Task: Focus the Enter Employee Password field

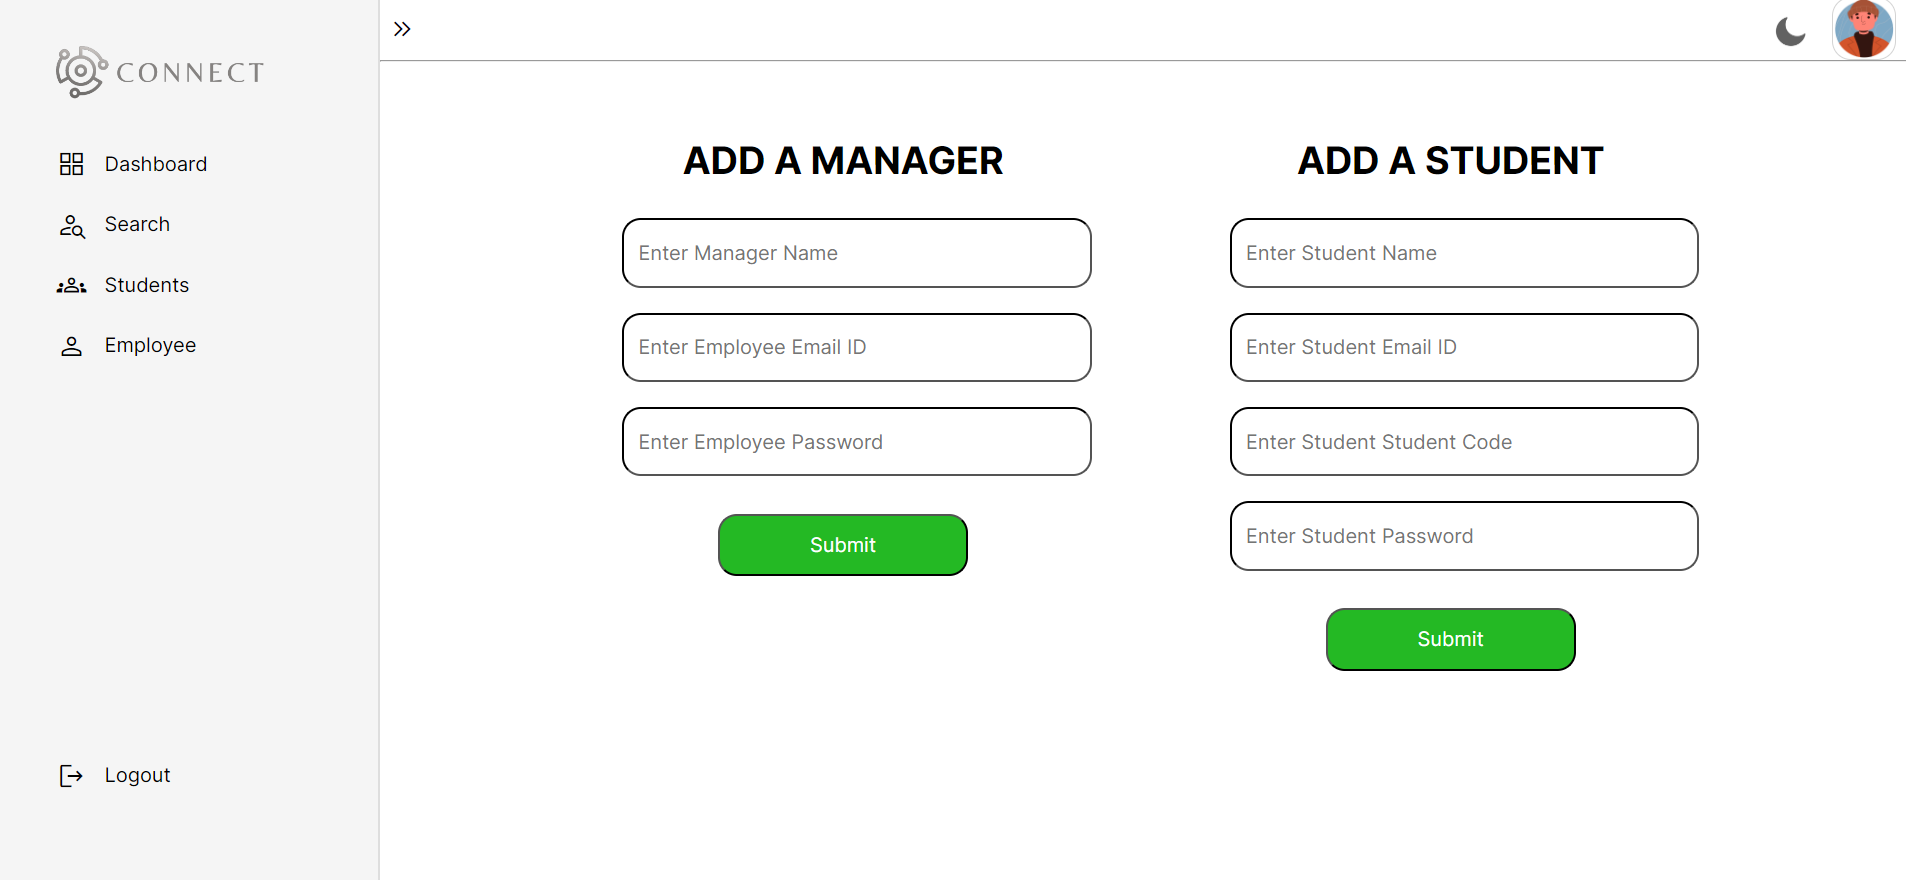Action: 856,442
